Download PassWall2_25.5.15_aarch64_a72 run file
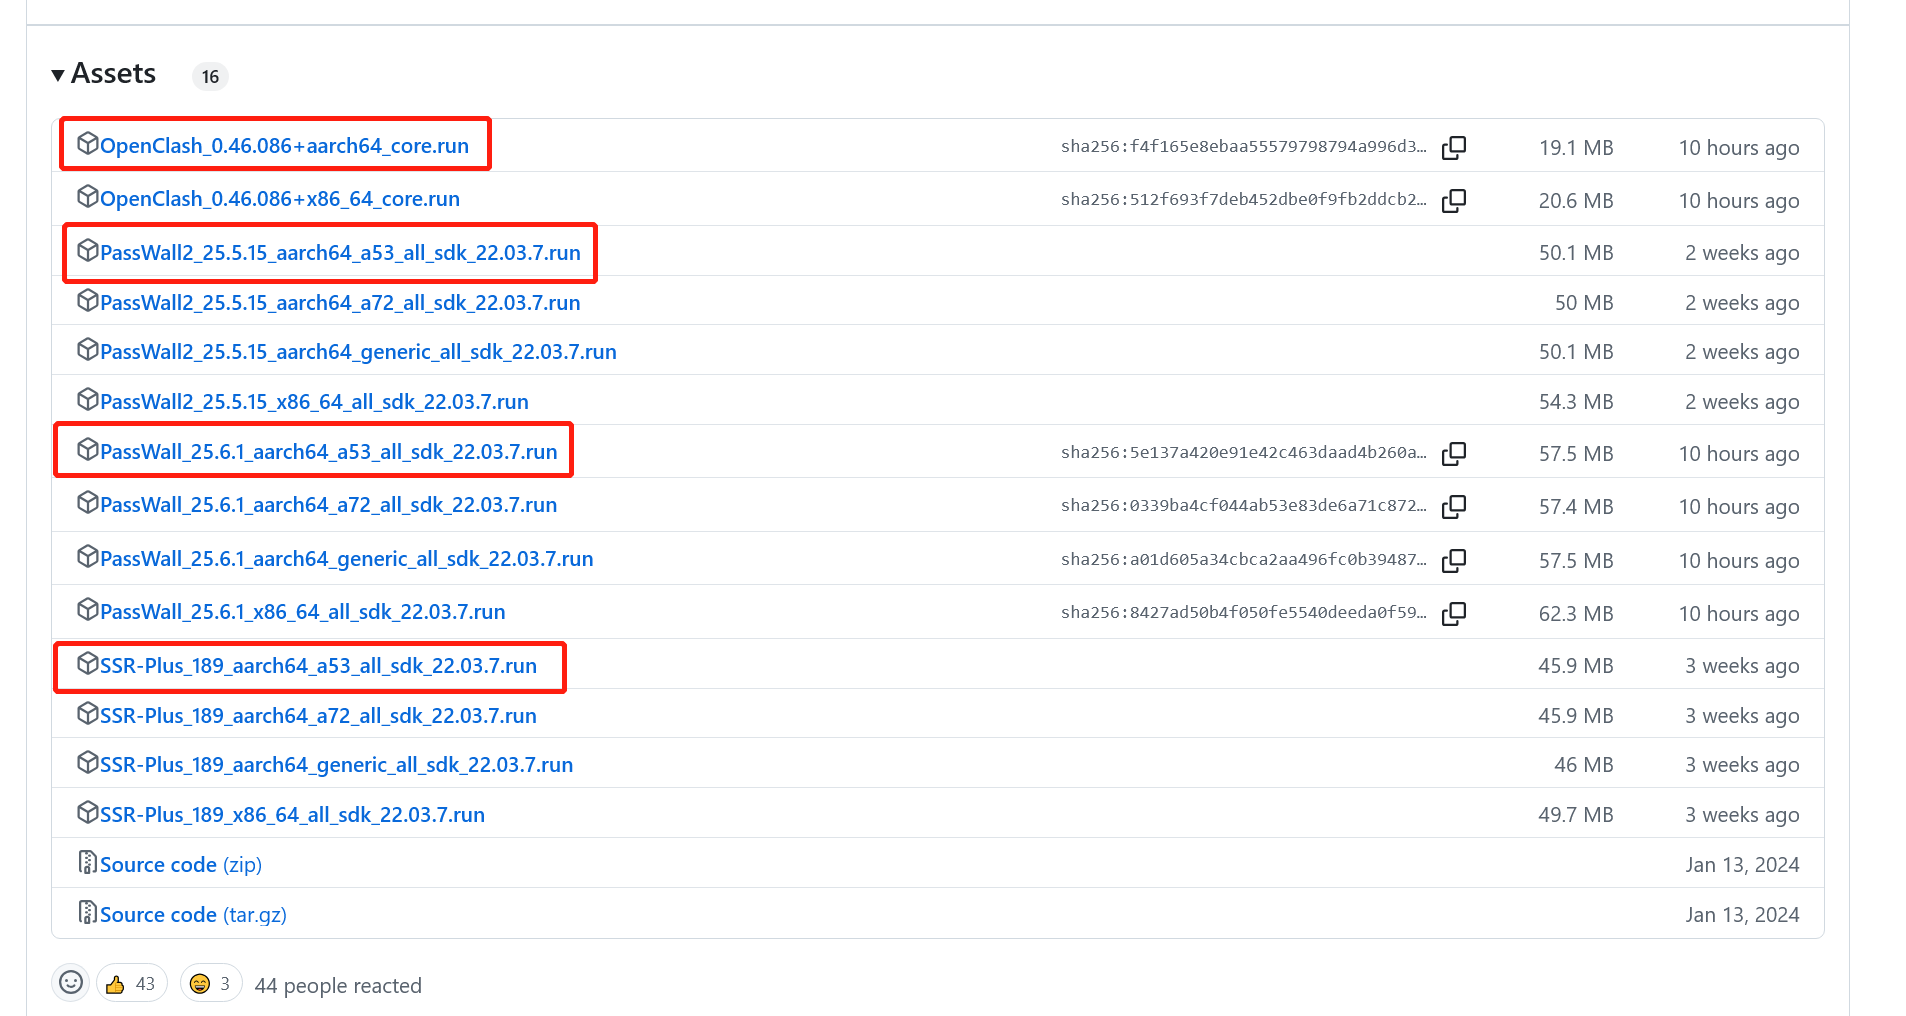Image resolution: width=1906 pixels, height=1016 pixels. point(340,303)
